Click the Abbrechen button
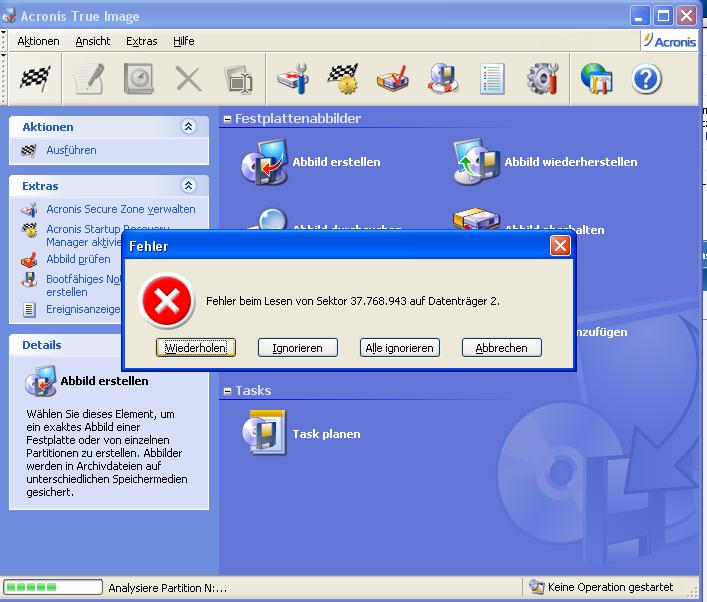Screen dimensions: 707x602 [501, 348]
